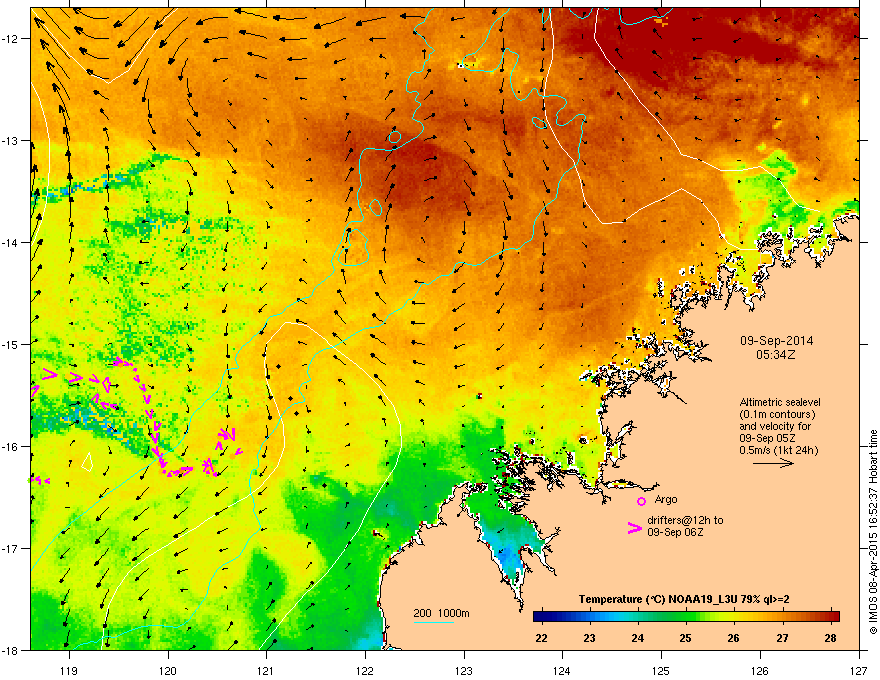
Task: Click colorbar tick label 27
Action: coord(782,638)
